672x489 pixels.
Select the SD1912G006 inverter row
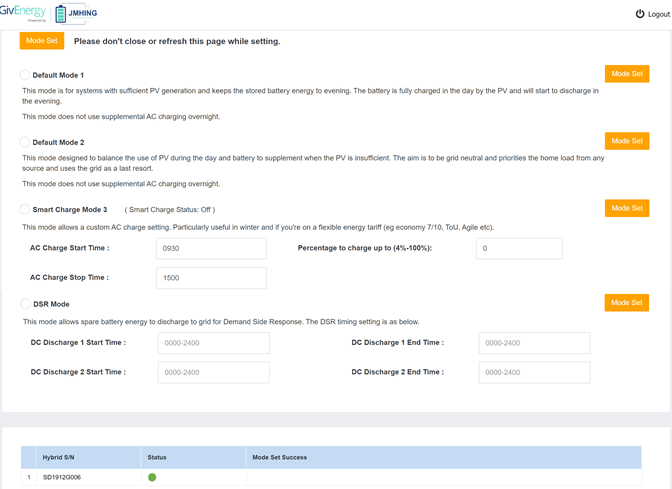62,477
